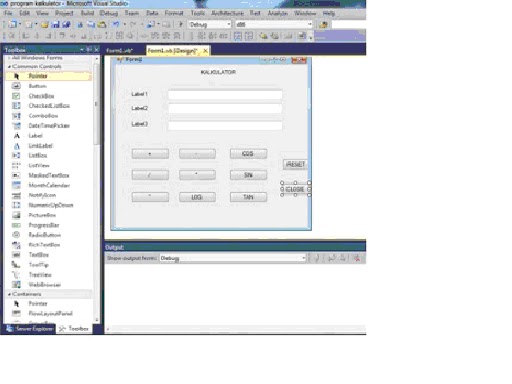Switch to the Form1.vb code tab
The image size is (512, 384).
[119, 51]
